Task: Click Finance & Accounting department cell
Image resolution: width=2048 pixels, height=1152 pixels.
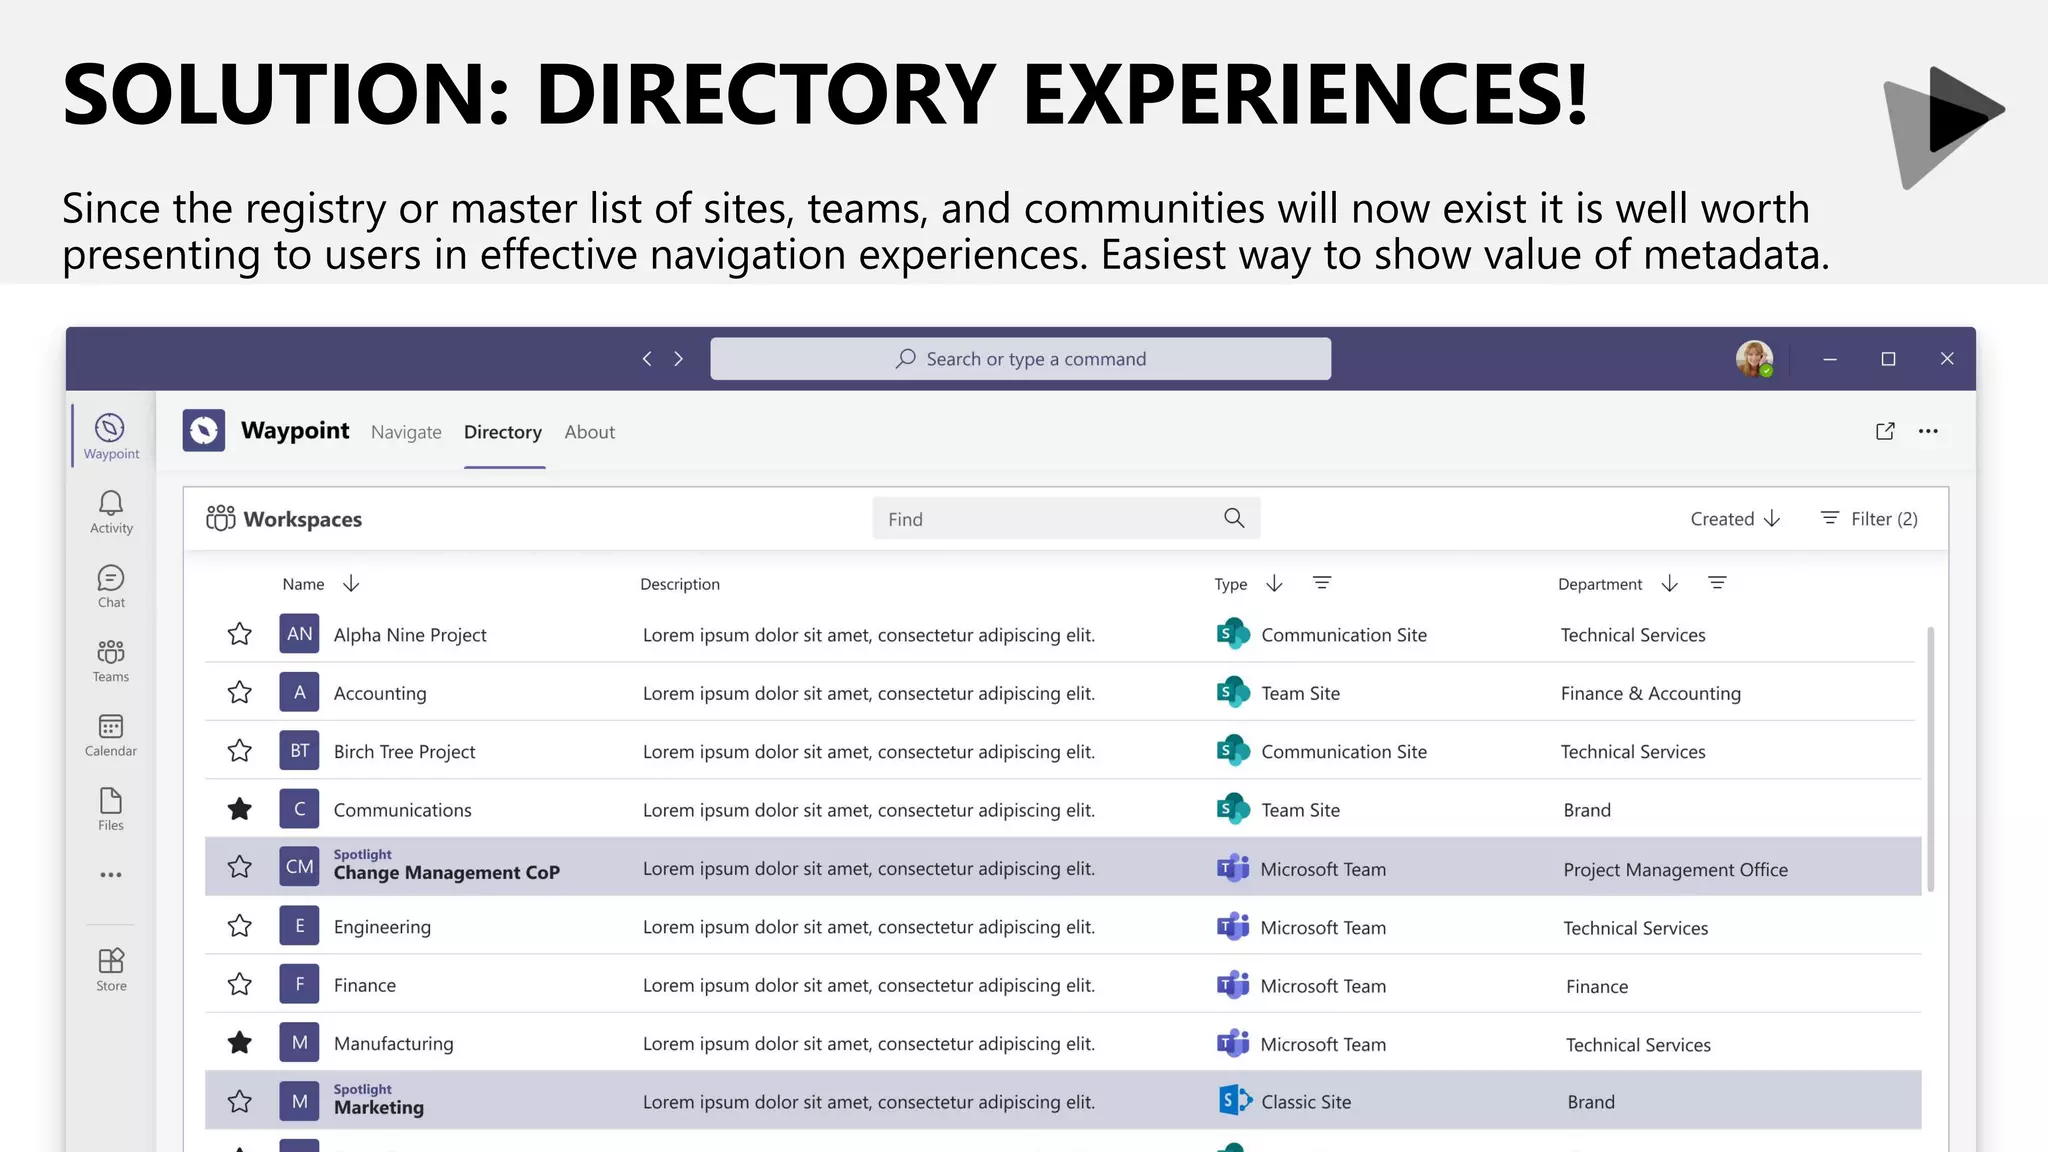Action: (x=1650, y=693)
